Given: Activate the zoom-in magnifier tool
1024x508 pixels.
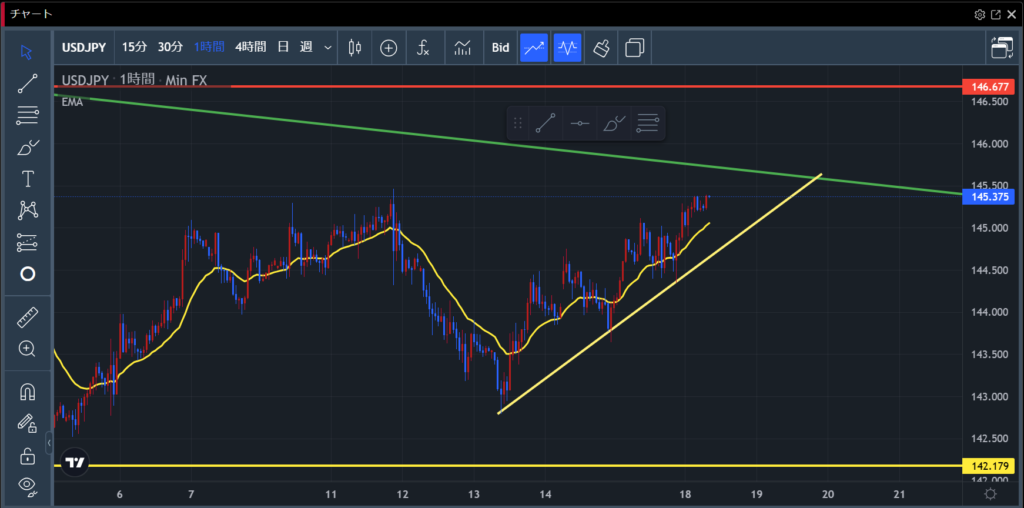Looking at the screenshot, I should pos(27,349).
